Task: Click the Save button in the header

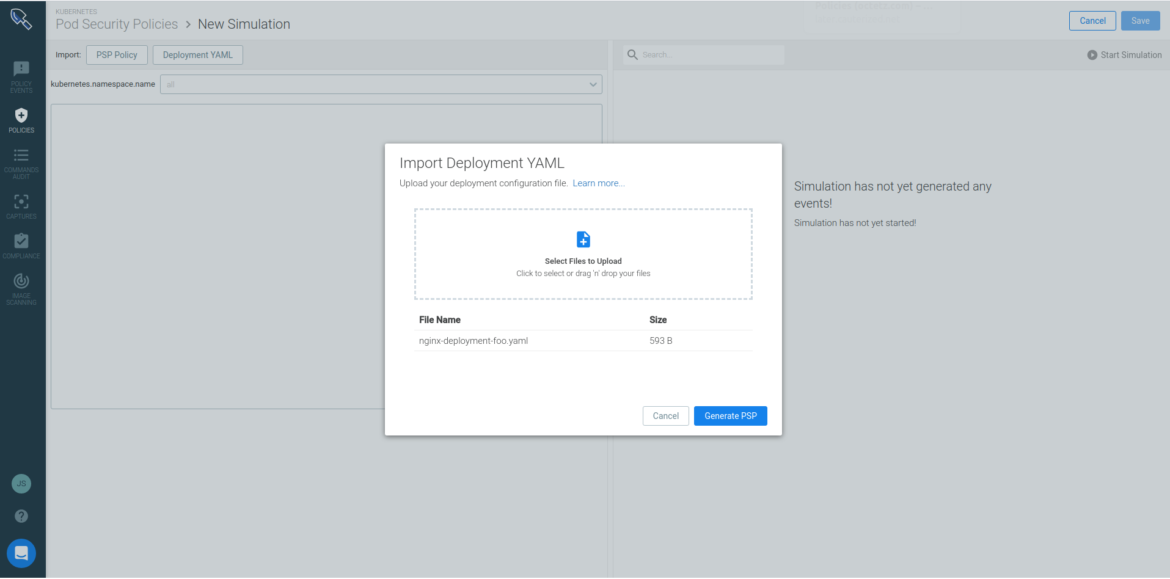Action: [1140, 21]
